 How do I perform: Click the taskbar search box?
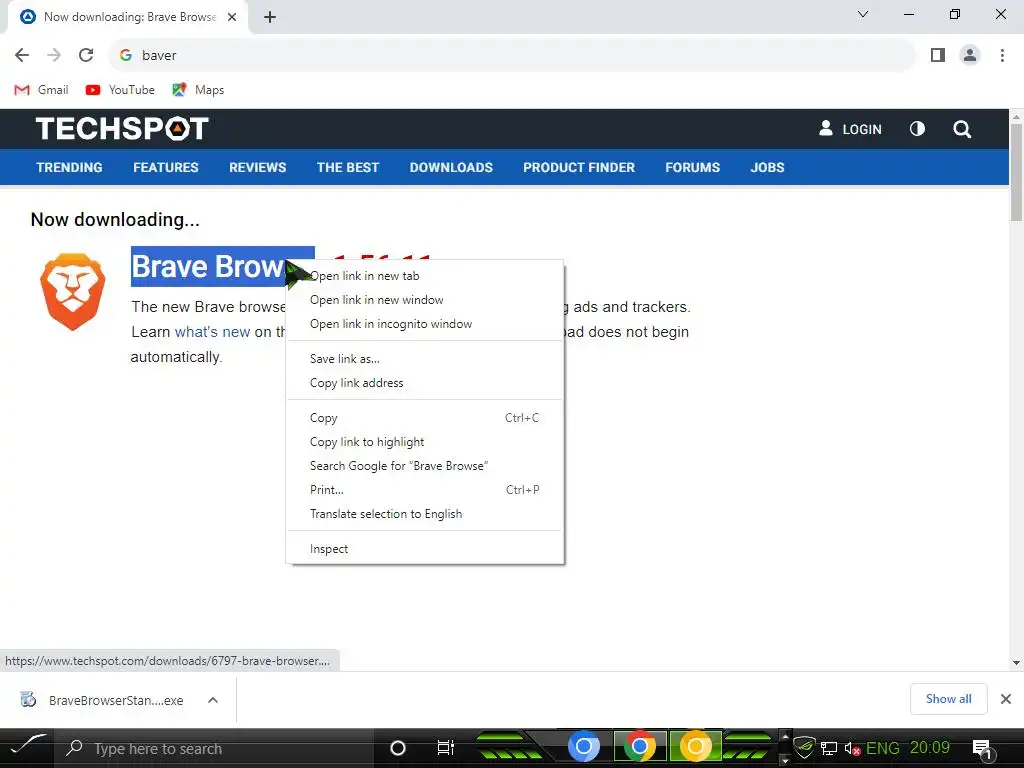click(x=216, y=748)
